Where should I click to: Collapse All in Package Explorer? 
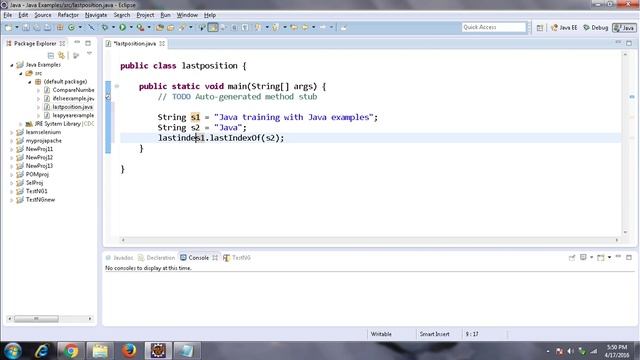[51, 55]
